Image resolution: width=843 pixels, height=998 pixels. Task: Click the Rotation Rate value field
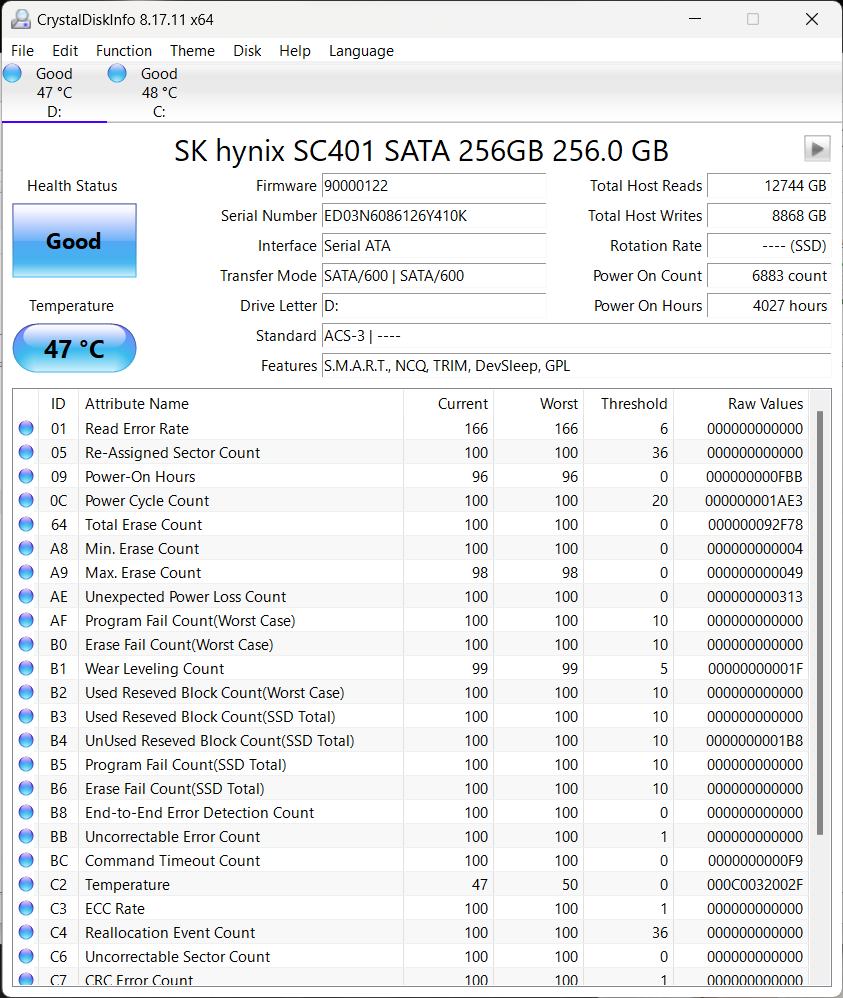click(769, 246)
